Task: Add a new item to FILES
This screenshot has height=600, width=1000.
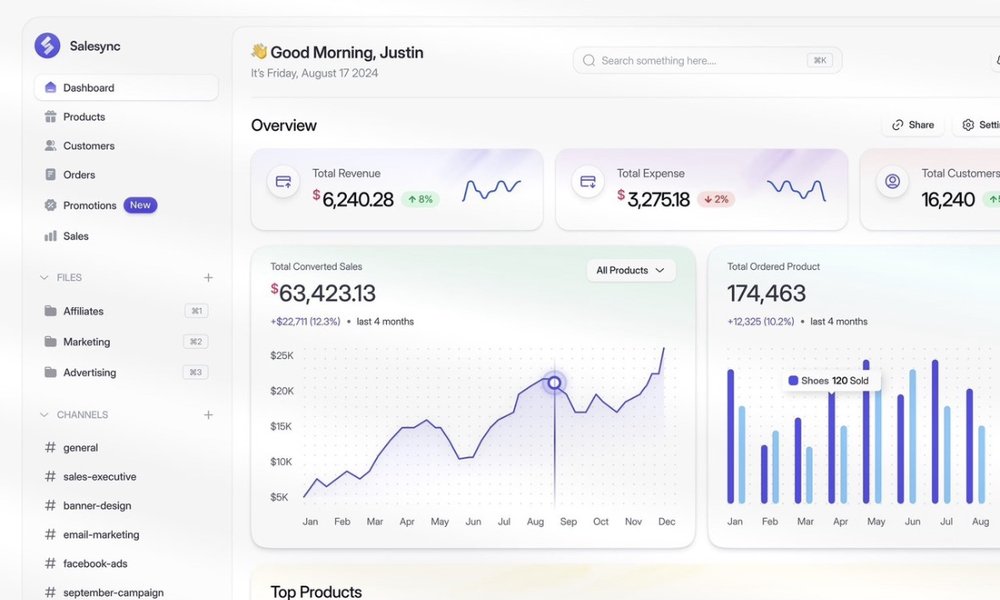Action: (208, 277)
